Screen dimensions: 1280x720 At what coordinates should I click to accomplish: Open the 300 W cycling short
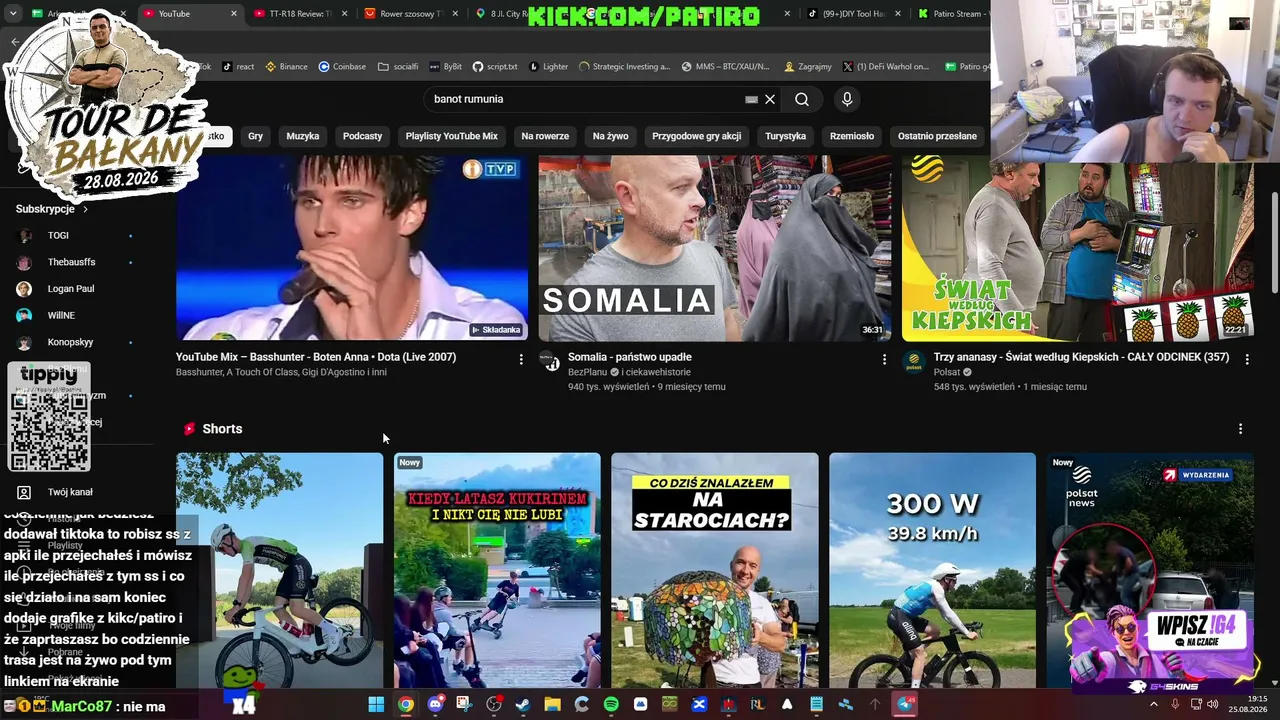(932, 570)
